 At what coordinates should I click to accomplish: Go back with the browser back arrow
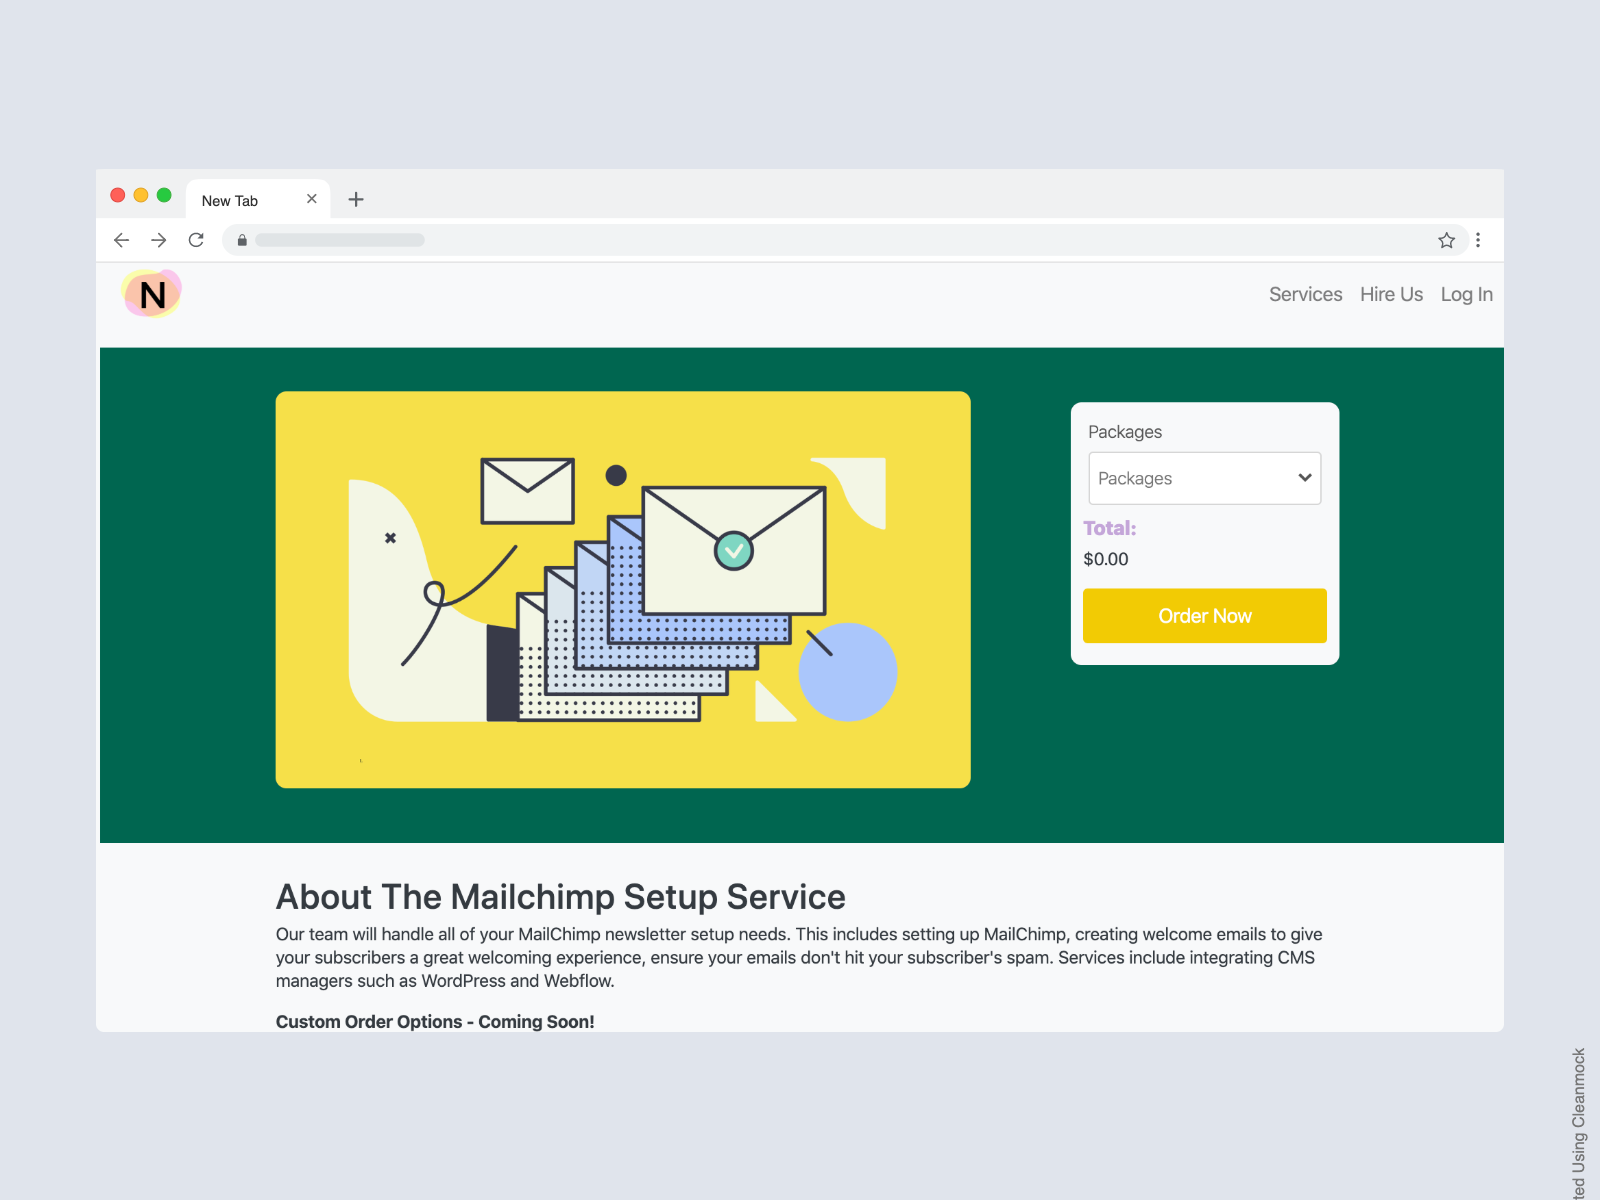pyautogui.click(x=122, y=240)
